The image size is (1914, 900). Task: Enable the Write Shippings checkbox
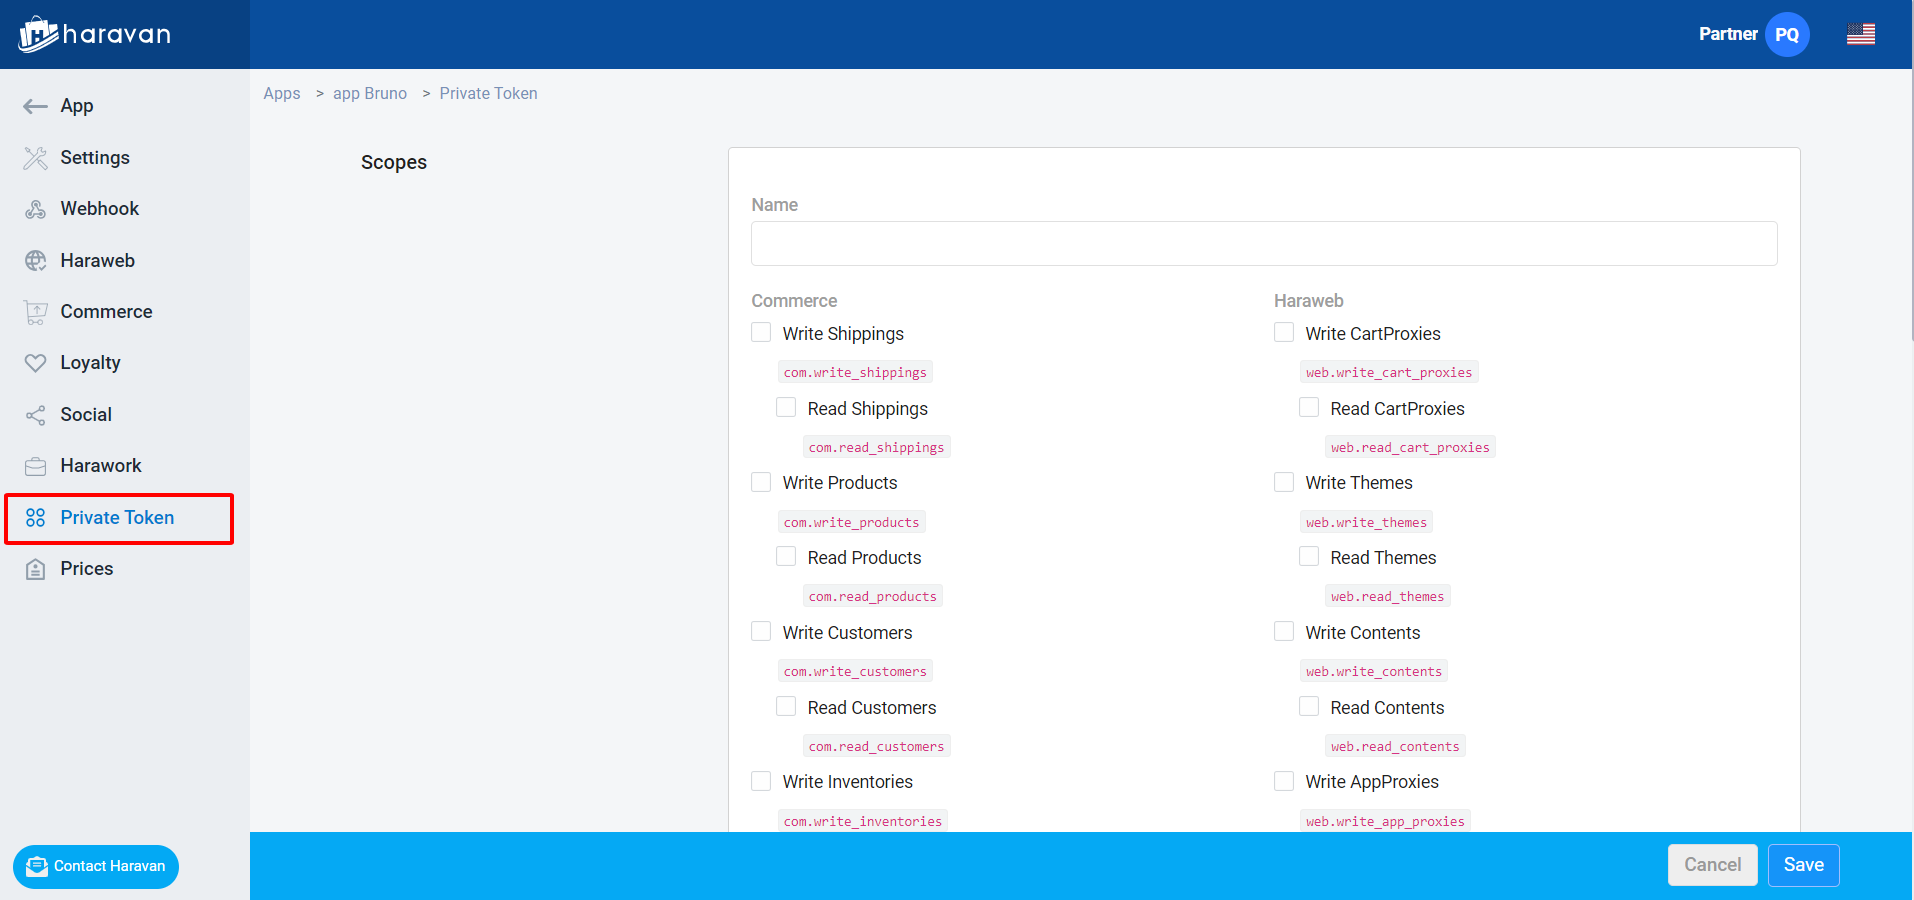pyautogui.click(x=761, y=333)
